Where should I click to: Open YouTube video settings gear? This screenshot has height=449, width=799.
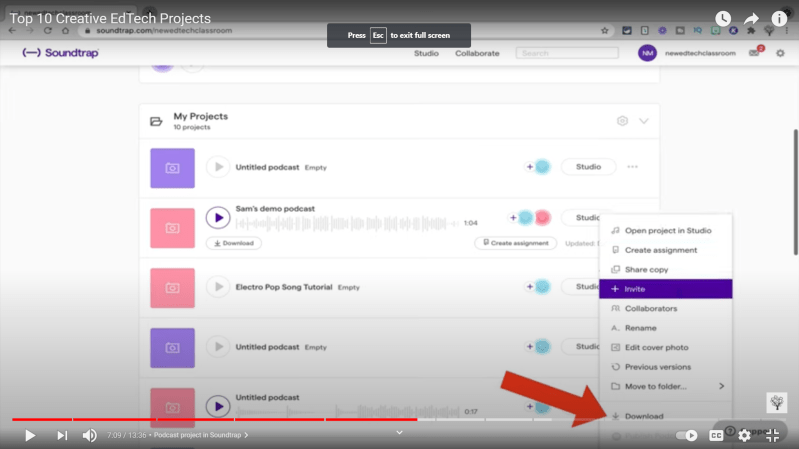(x=744, y=435)
